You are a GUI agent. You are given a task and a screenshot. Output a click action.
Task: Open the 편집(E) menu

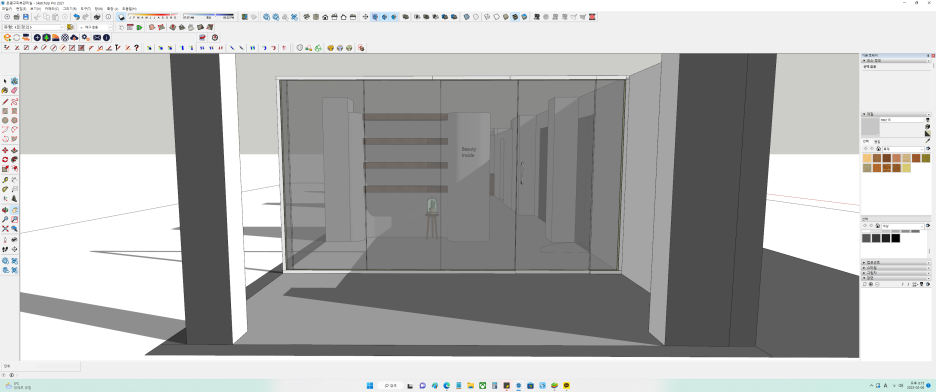click(21, 9)
